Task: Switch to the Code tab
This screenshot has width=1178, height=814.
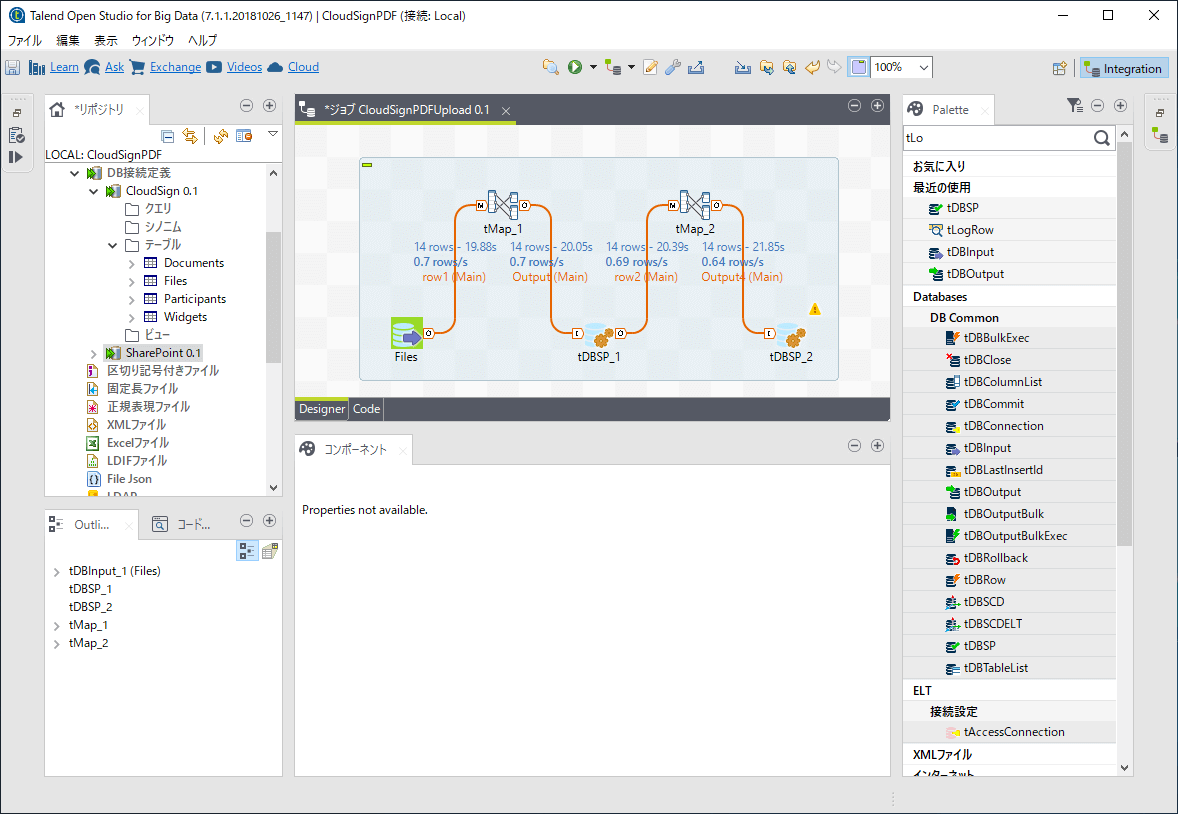Action: pyautogui.click(x=366, y=409)
